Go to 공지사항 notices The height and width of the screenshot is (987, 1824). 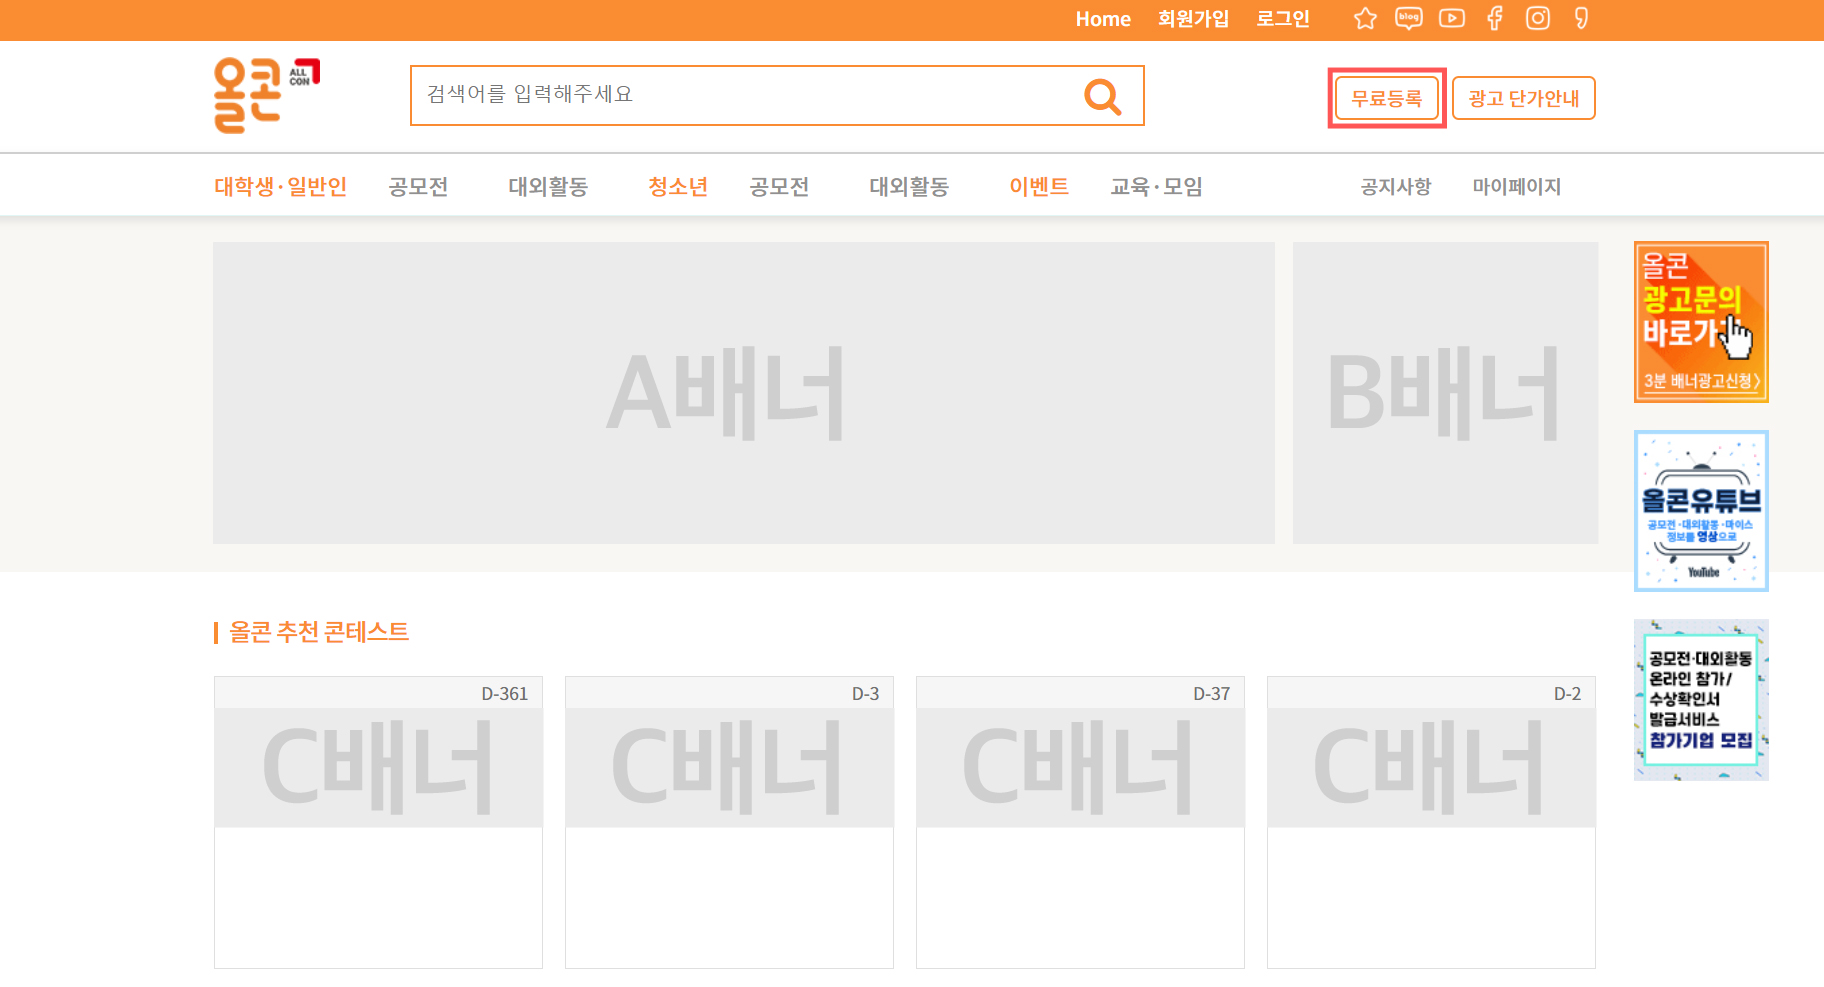click(1395, 186)
